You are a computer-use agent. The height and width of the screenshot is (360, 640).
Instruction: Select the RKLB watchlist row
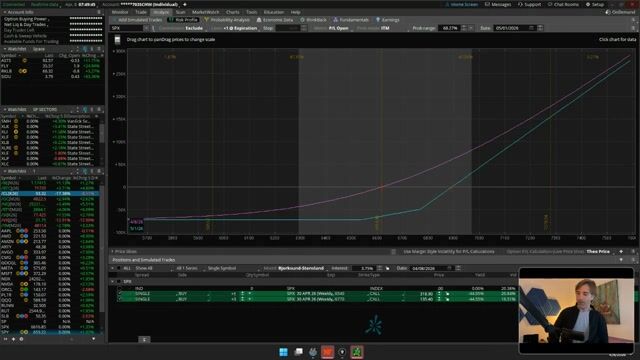52,71
